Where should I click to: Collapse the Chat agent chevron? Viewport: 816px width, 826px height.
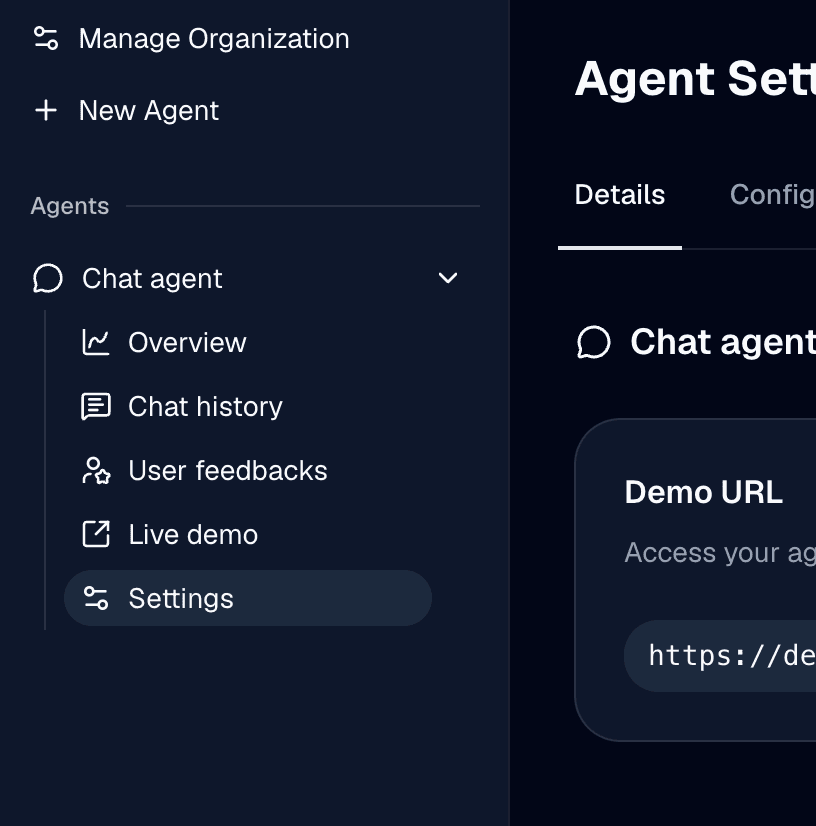click(x=448, y=278)
